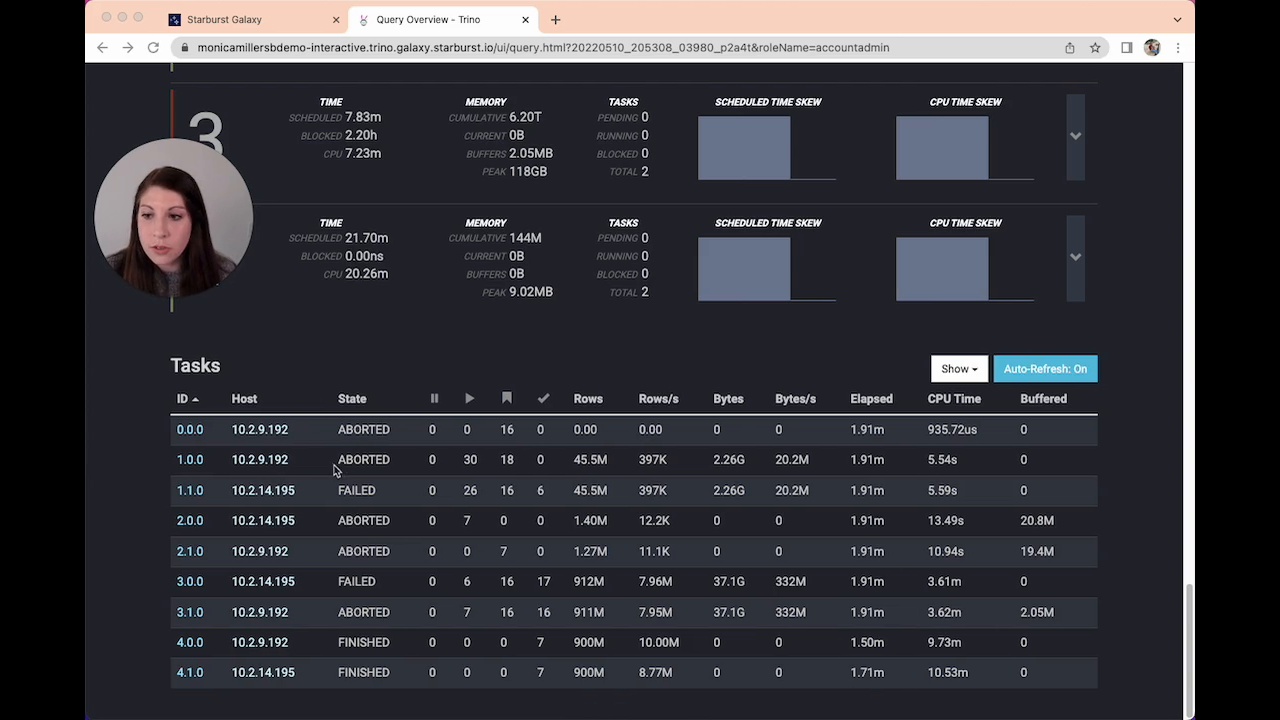The width and height of the screenshot is (1280, 720).
Task: Sort by completed splits checkmark icon
Action: [x=543, y=398]
